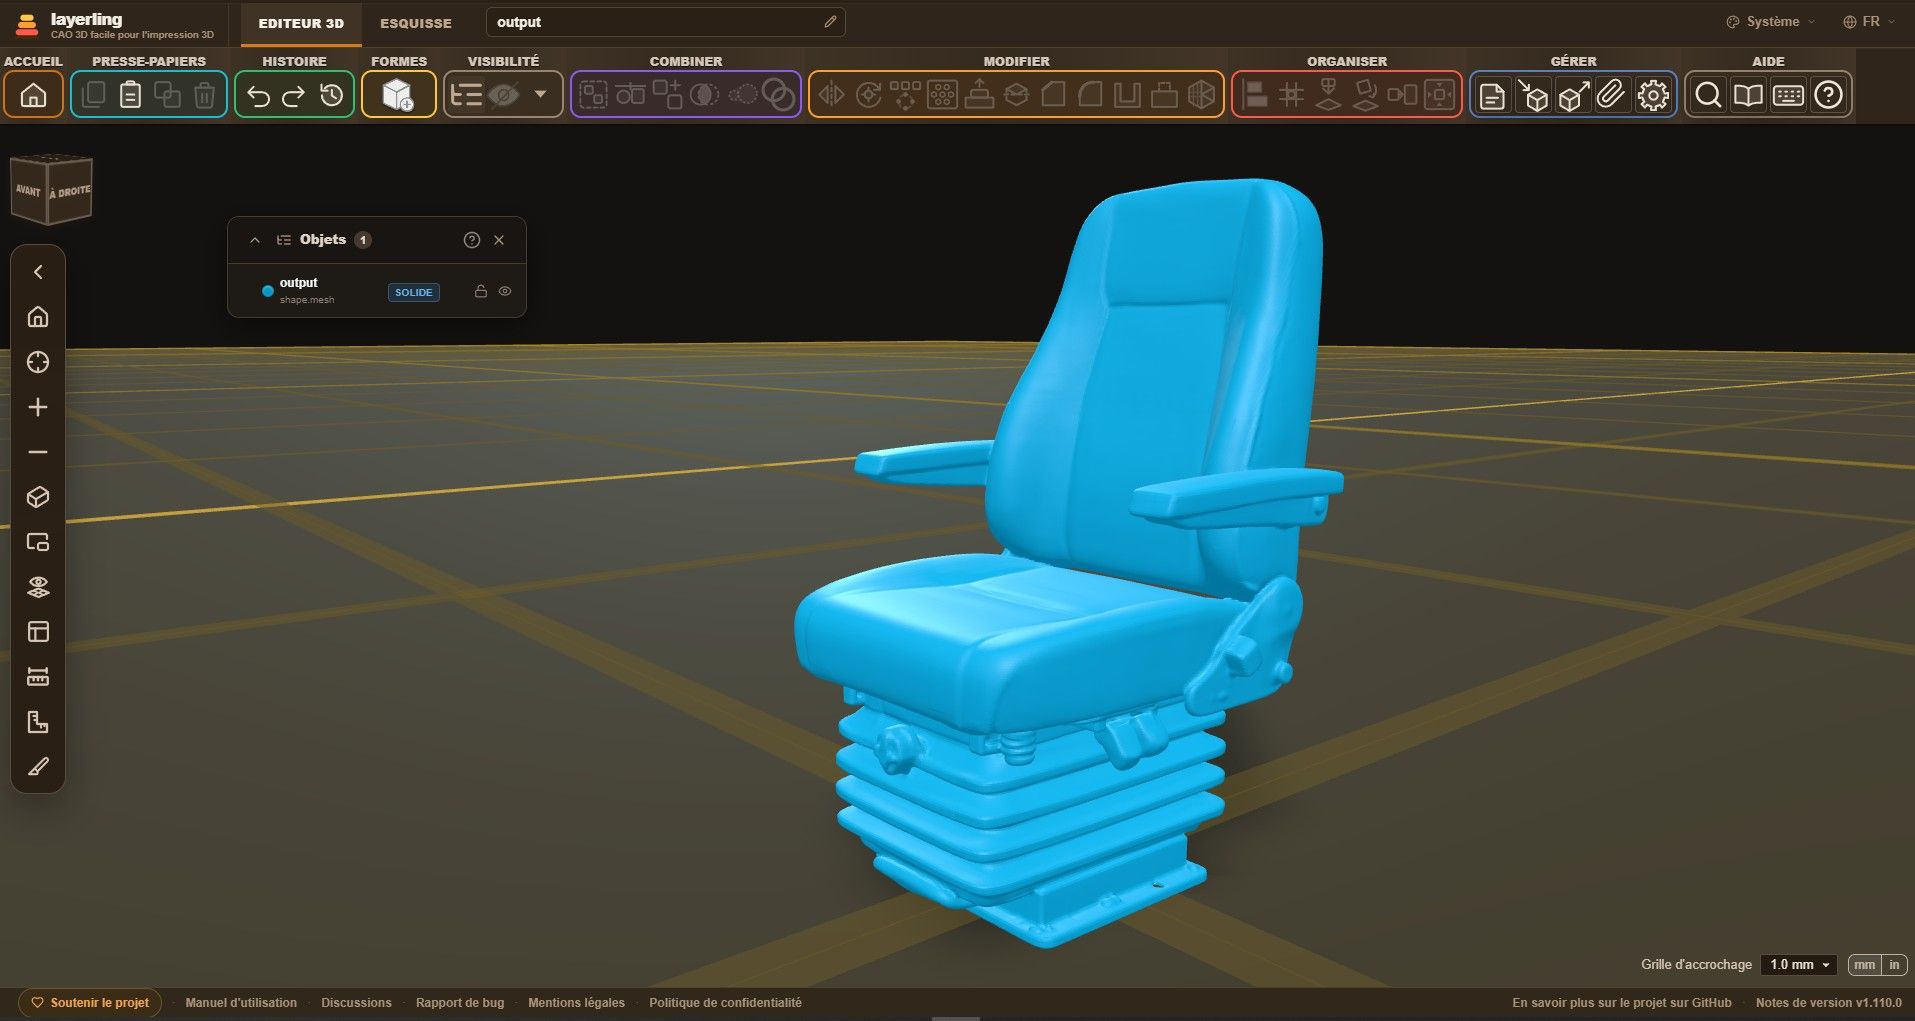1915x1021 pixels.
Task: Open the user manual book icon
Action: coord(1748,95)
